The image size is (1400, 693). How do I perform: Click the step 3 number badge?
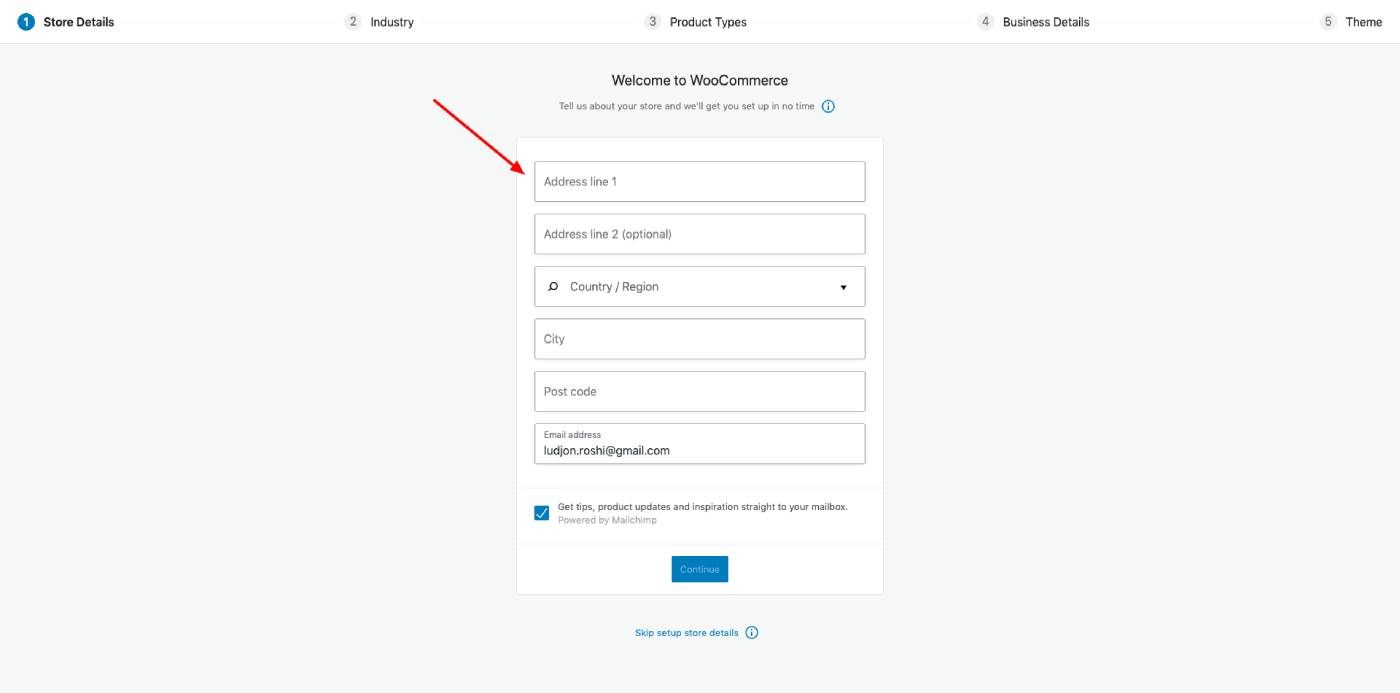(653, 22)
